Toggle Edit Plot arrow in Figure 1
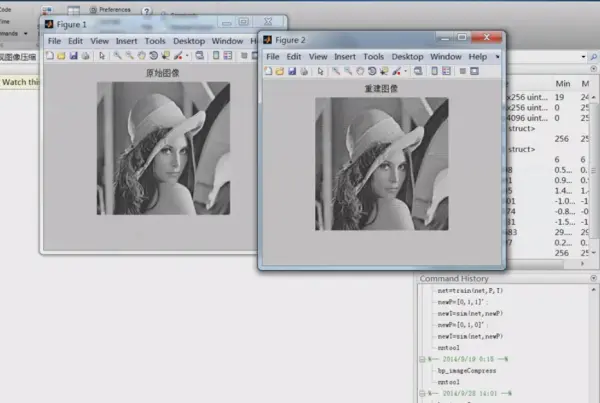The image size is (600, 403). 102,55
